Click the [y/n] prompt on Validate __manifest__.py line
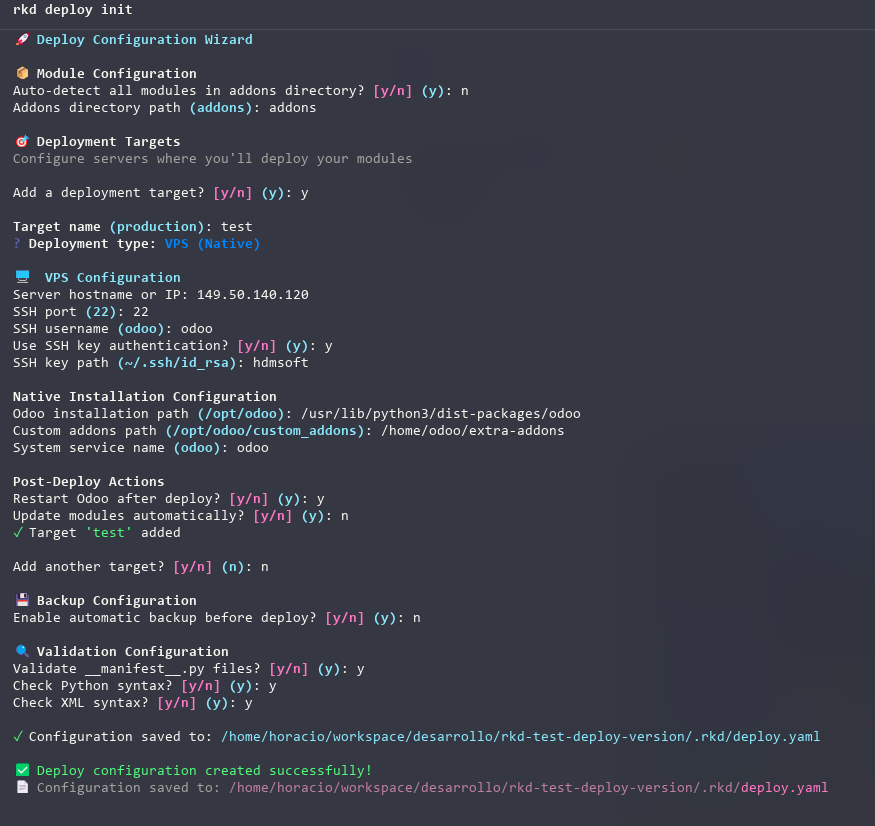This screenshot has height=826, width=875. (x=289, y=669)
